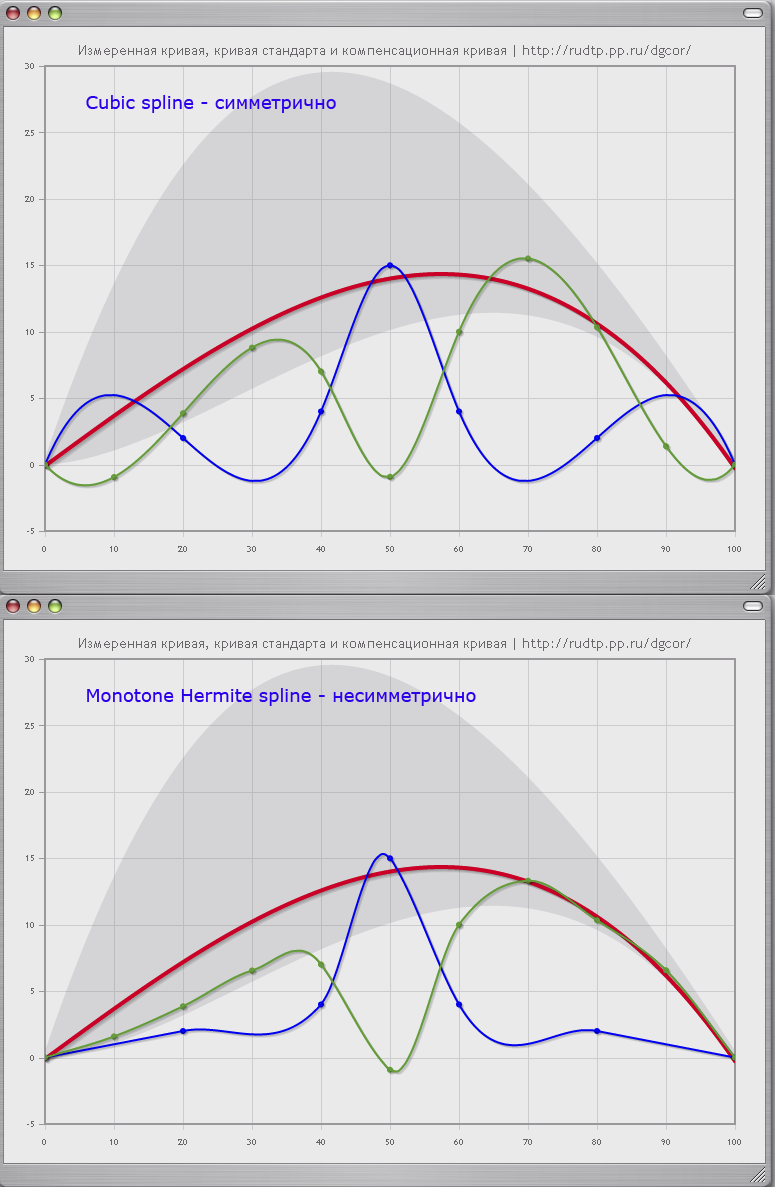Toggle the toolbar pill button in top window

[753, 13]
